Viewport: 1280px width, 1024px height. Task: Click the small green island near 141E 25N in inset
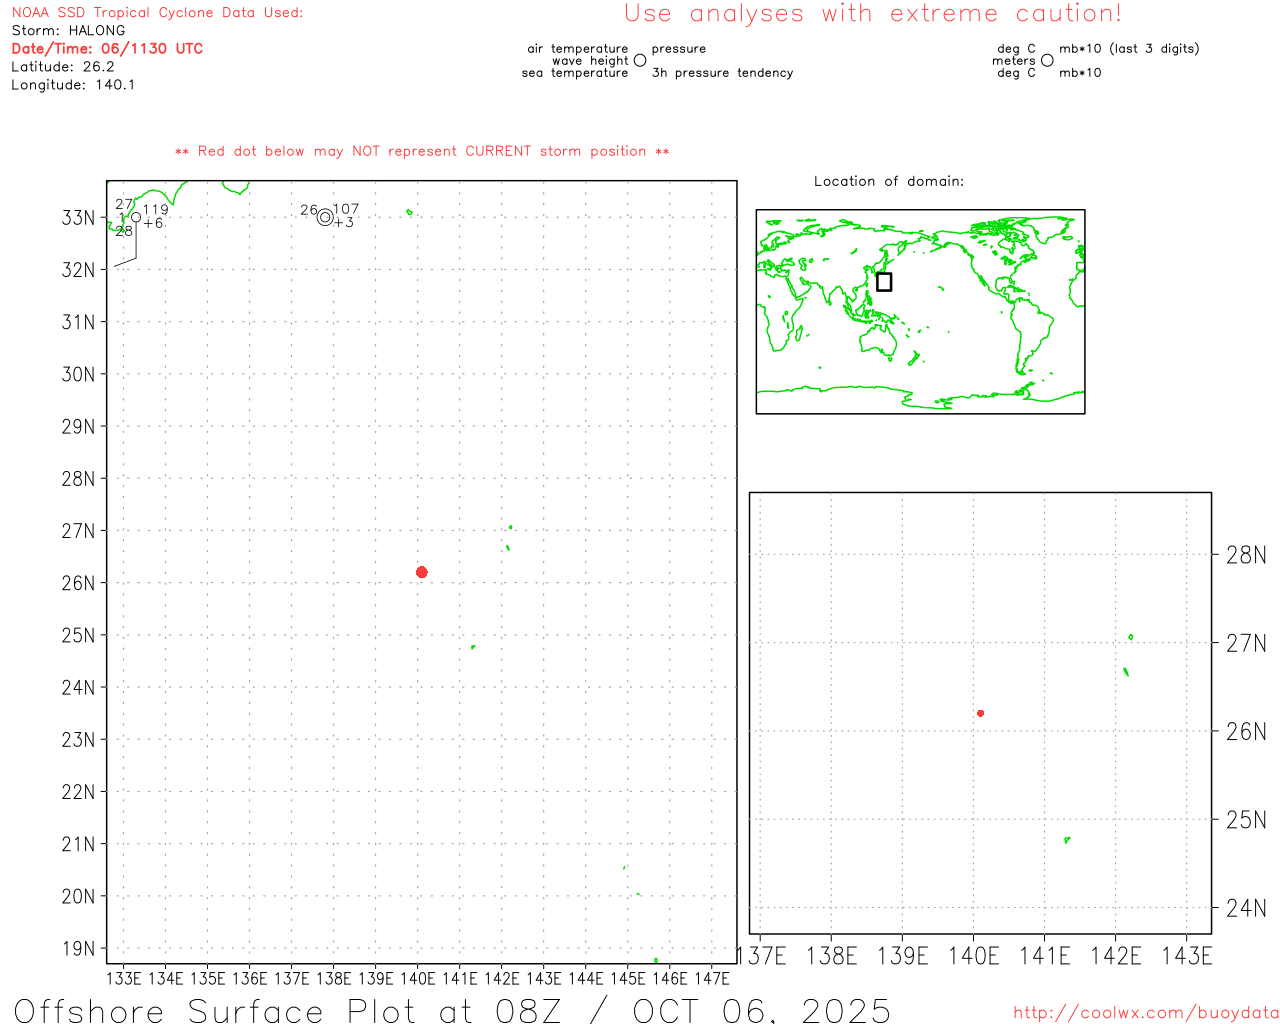(1067, 840)
